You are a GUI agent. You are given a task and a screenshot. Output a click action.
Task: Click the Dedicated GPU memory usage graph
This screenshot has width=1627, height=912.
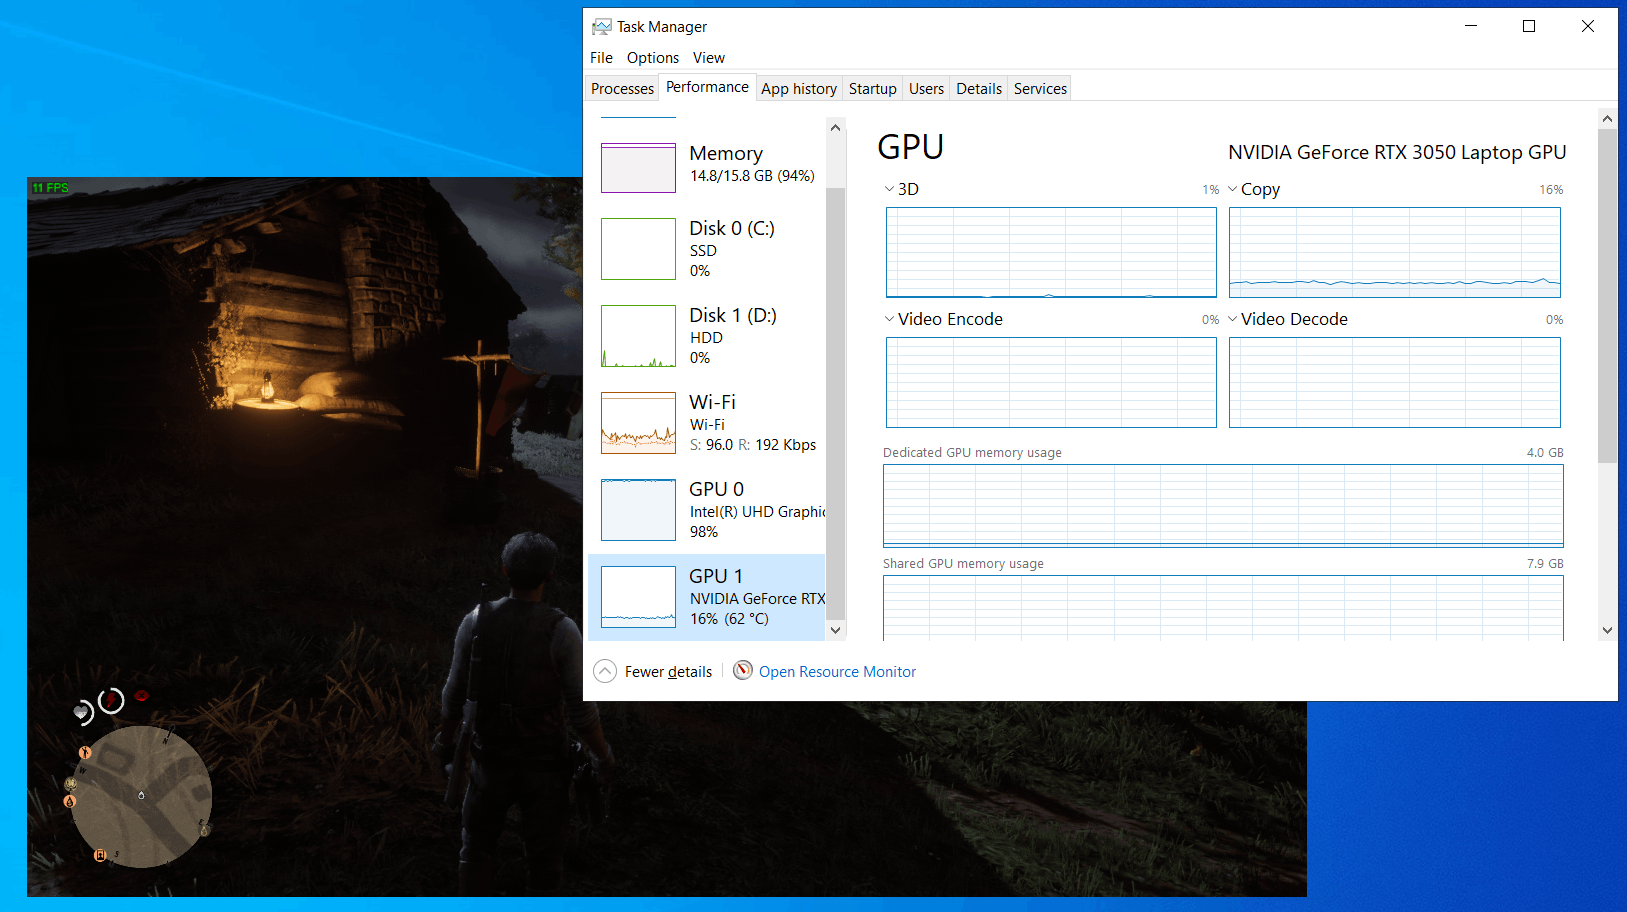coord(1223,505)
